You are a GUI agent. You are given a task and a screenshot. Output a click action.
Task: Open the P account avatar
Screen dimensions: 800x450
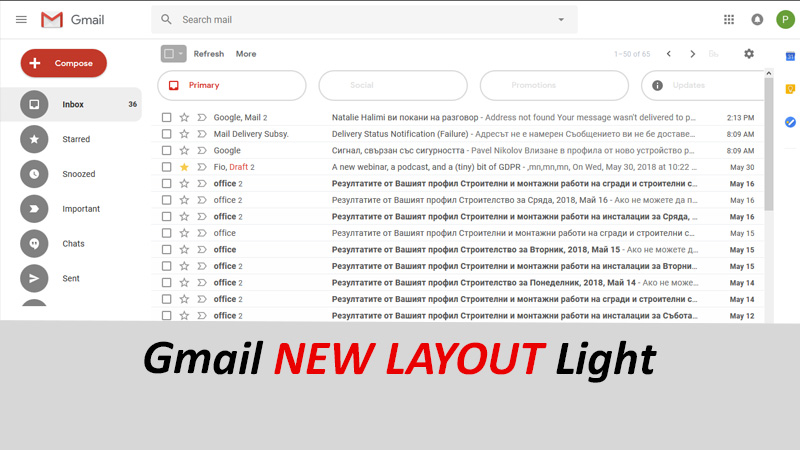point(785,19)
